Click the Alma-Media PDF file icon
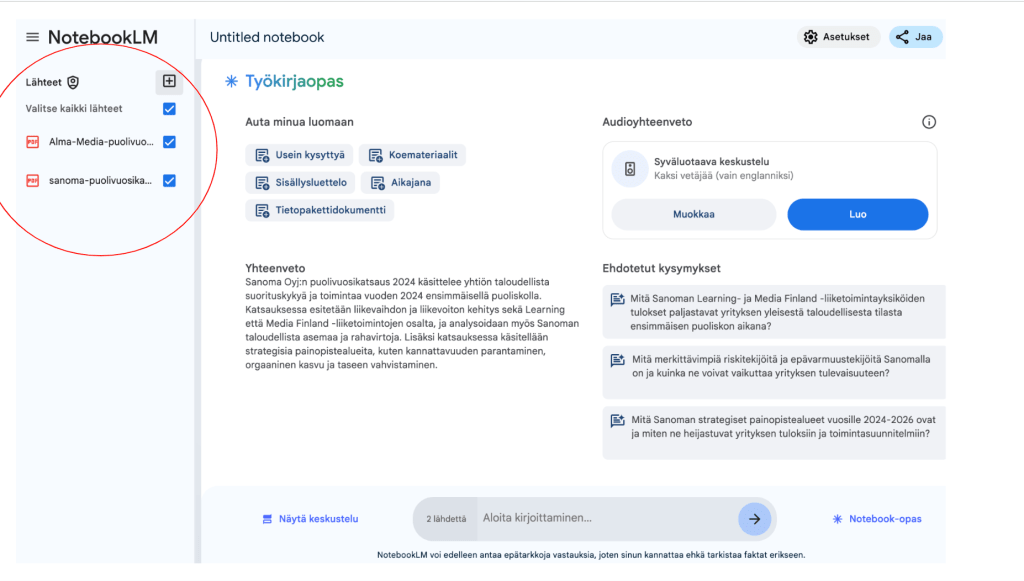This screenshot has width=1024, height=581. [x=33, y=142]
